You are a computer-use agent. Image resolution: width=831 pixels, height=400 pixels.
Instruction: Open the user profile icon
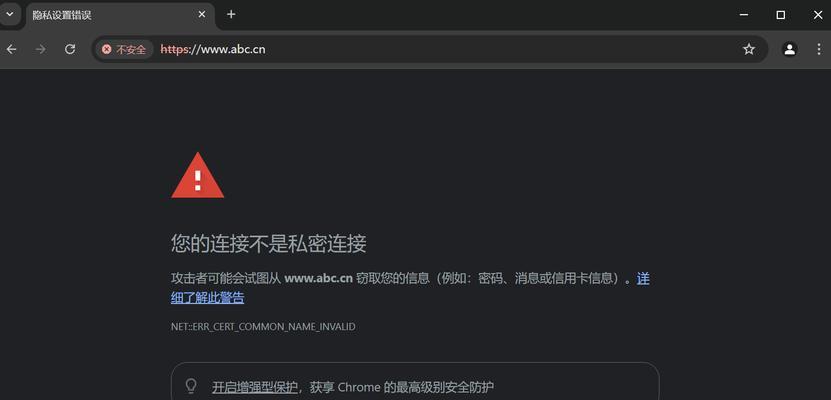tap(790, 49)
